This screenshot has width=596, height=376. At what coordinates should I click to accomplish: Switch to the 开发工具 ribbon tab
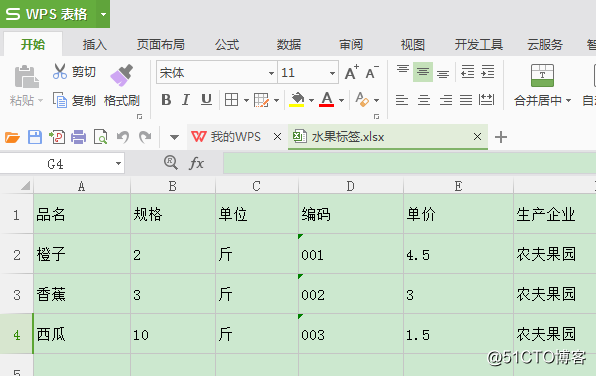point(479,45)
